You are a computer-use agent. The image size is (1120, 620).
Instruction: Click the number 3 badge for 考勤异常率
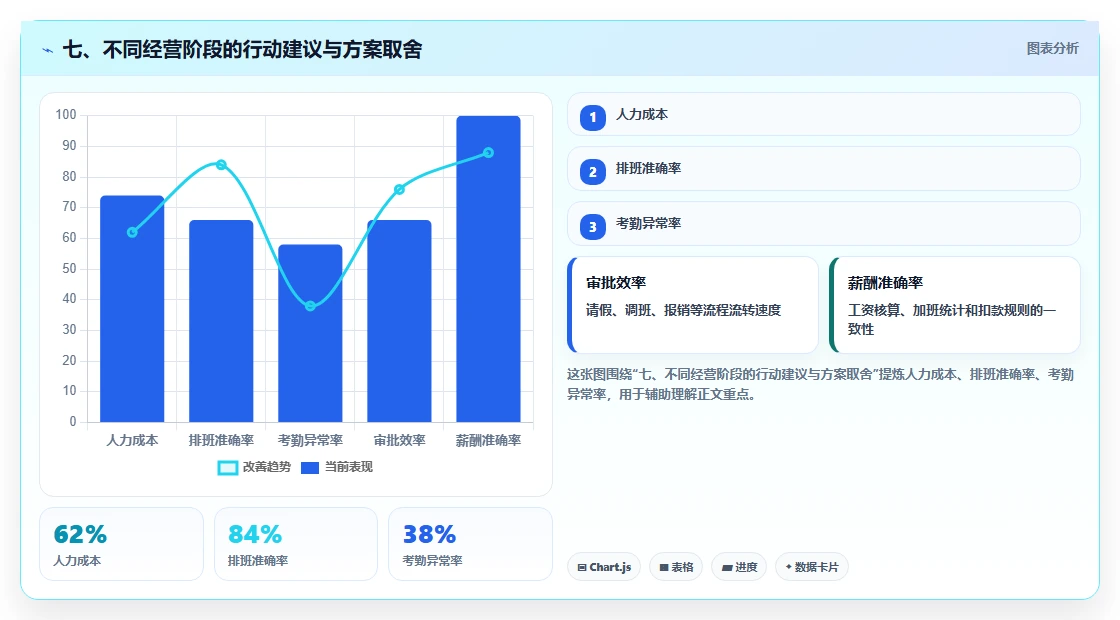(x=593, y=227)
